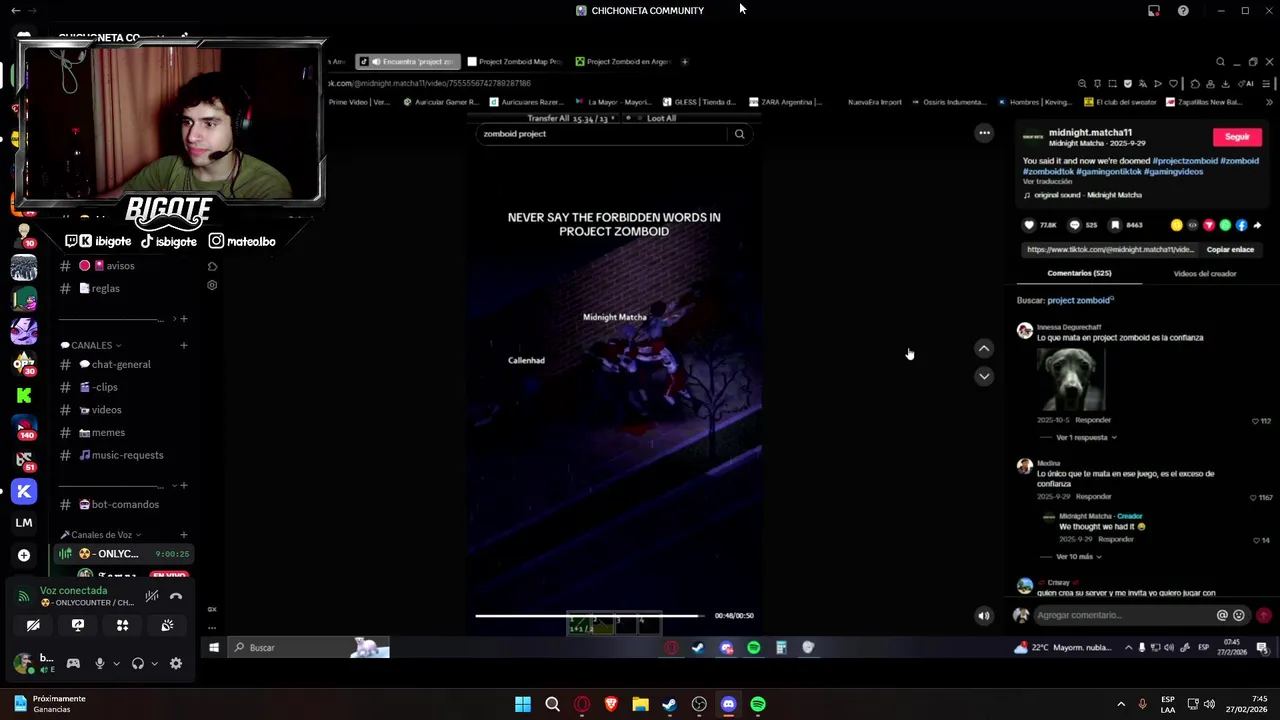Toggle Discord noise suppression icon

(152, 597)
